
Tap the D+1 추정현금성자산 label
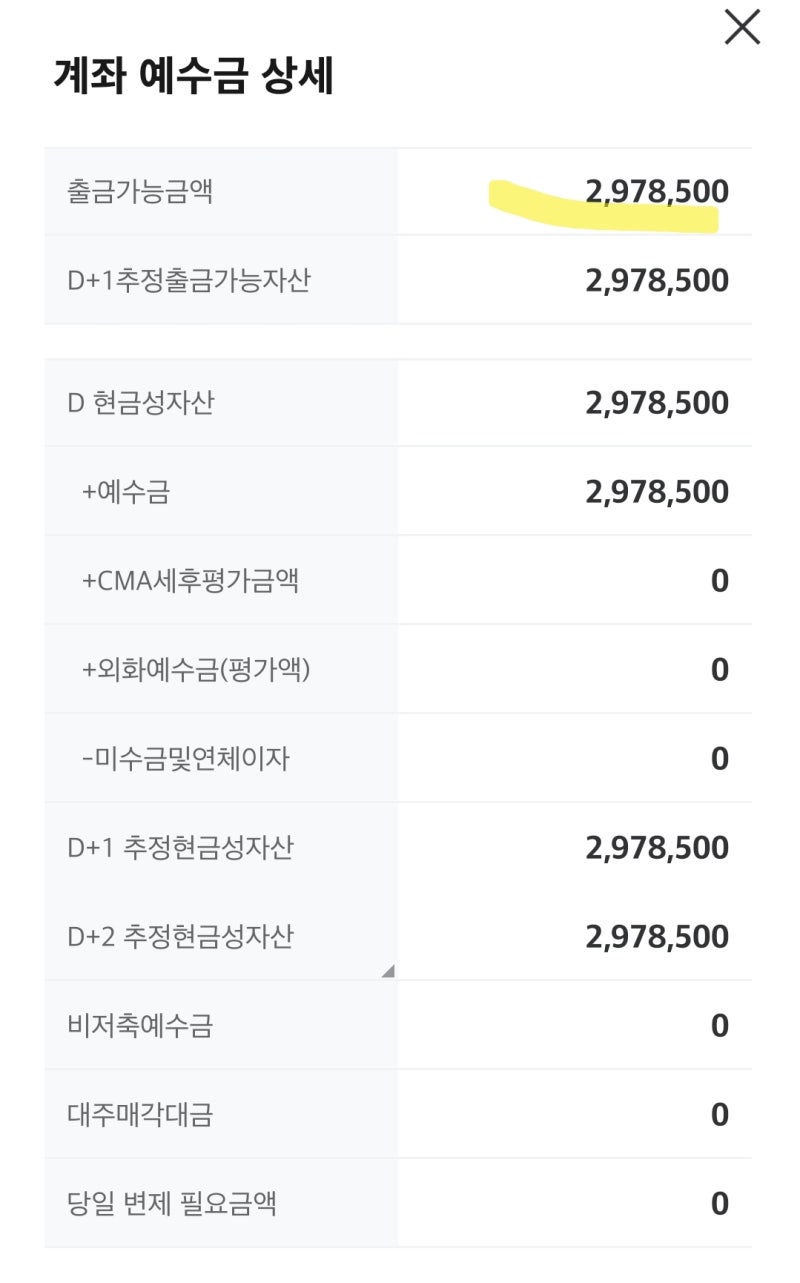181,848
